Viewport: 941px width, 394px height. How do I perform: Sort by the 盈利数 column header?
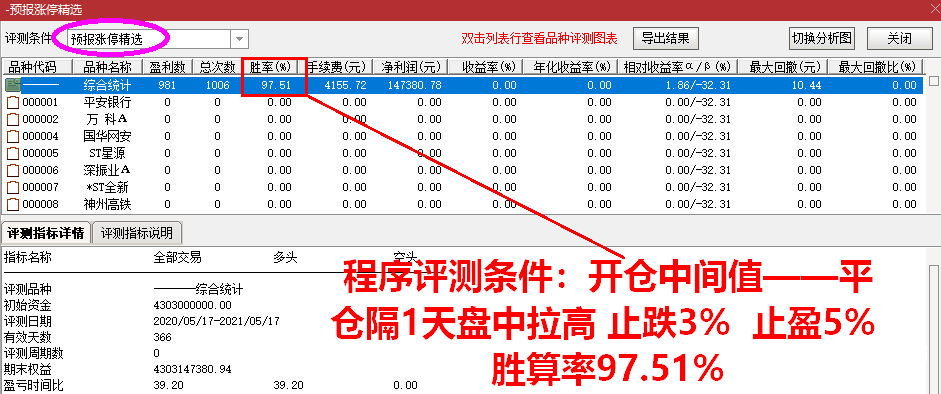[167, 67]
